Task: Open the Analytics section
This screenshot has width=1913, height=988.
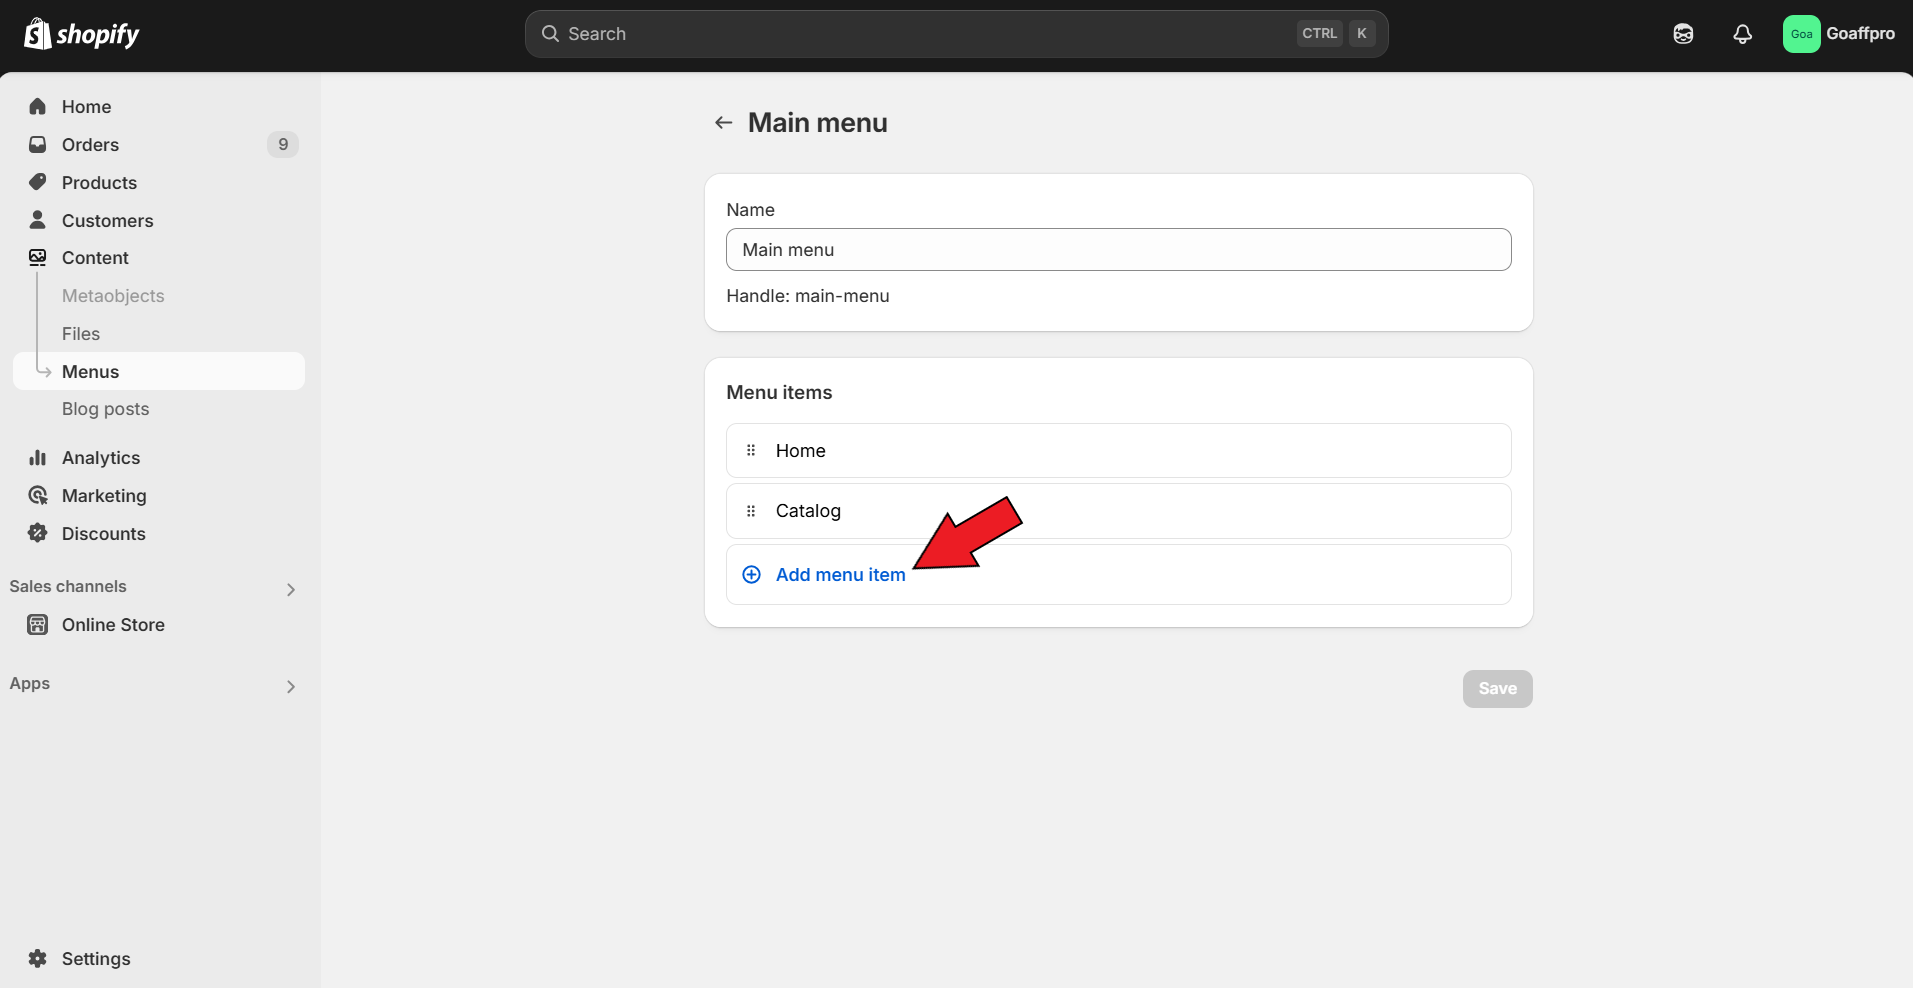Action: pyautogui.click(x=100, y=458)
